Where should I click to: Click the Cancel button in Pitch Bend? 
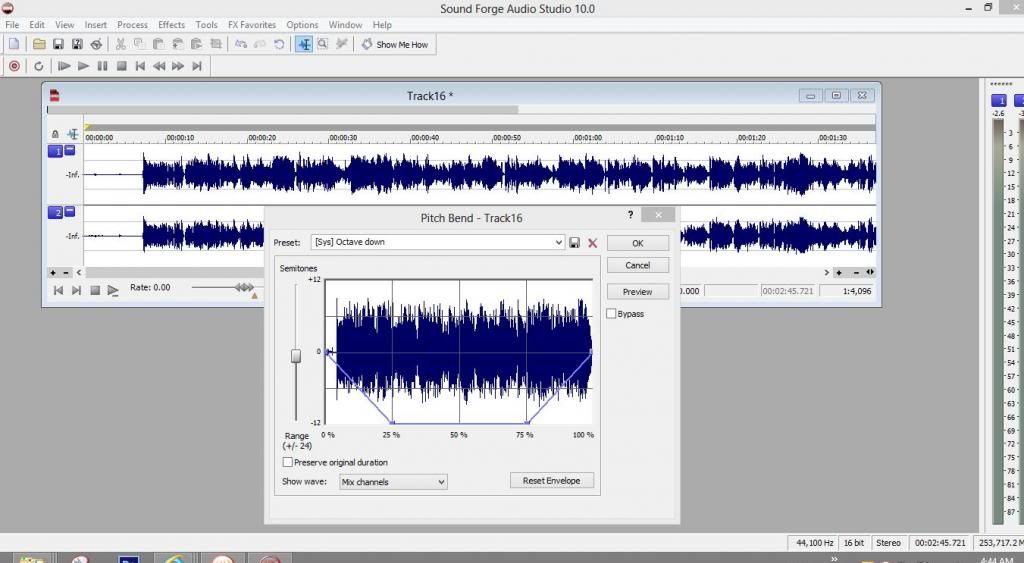[638, 265]
